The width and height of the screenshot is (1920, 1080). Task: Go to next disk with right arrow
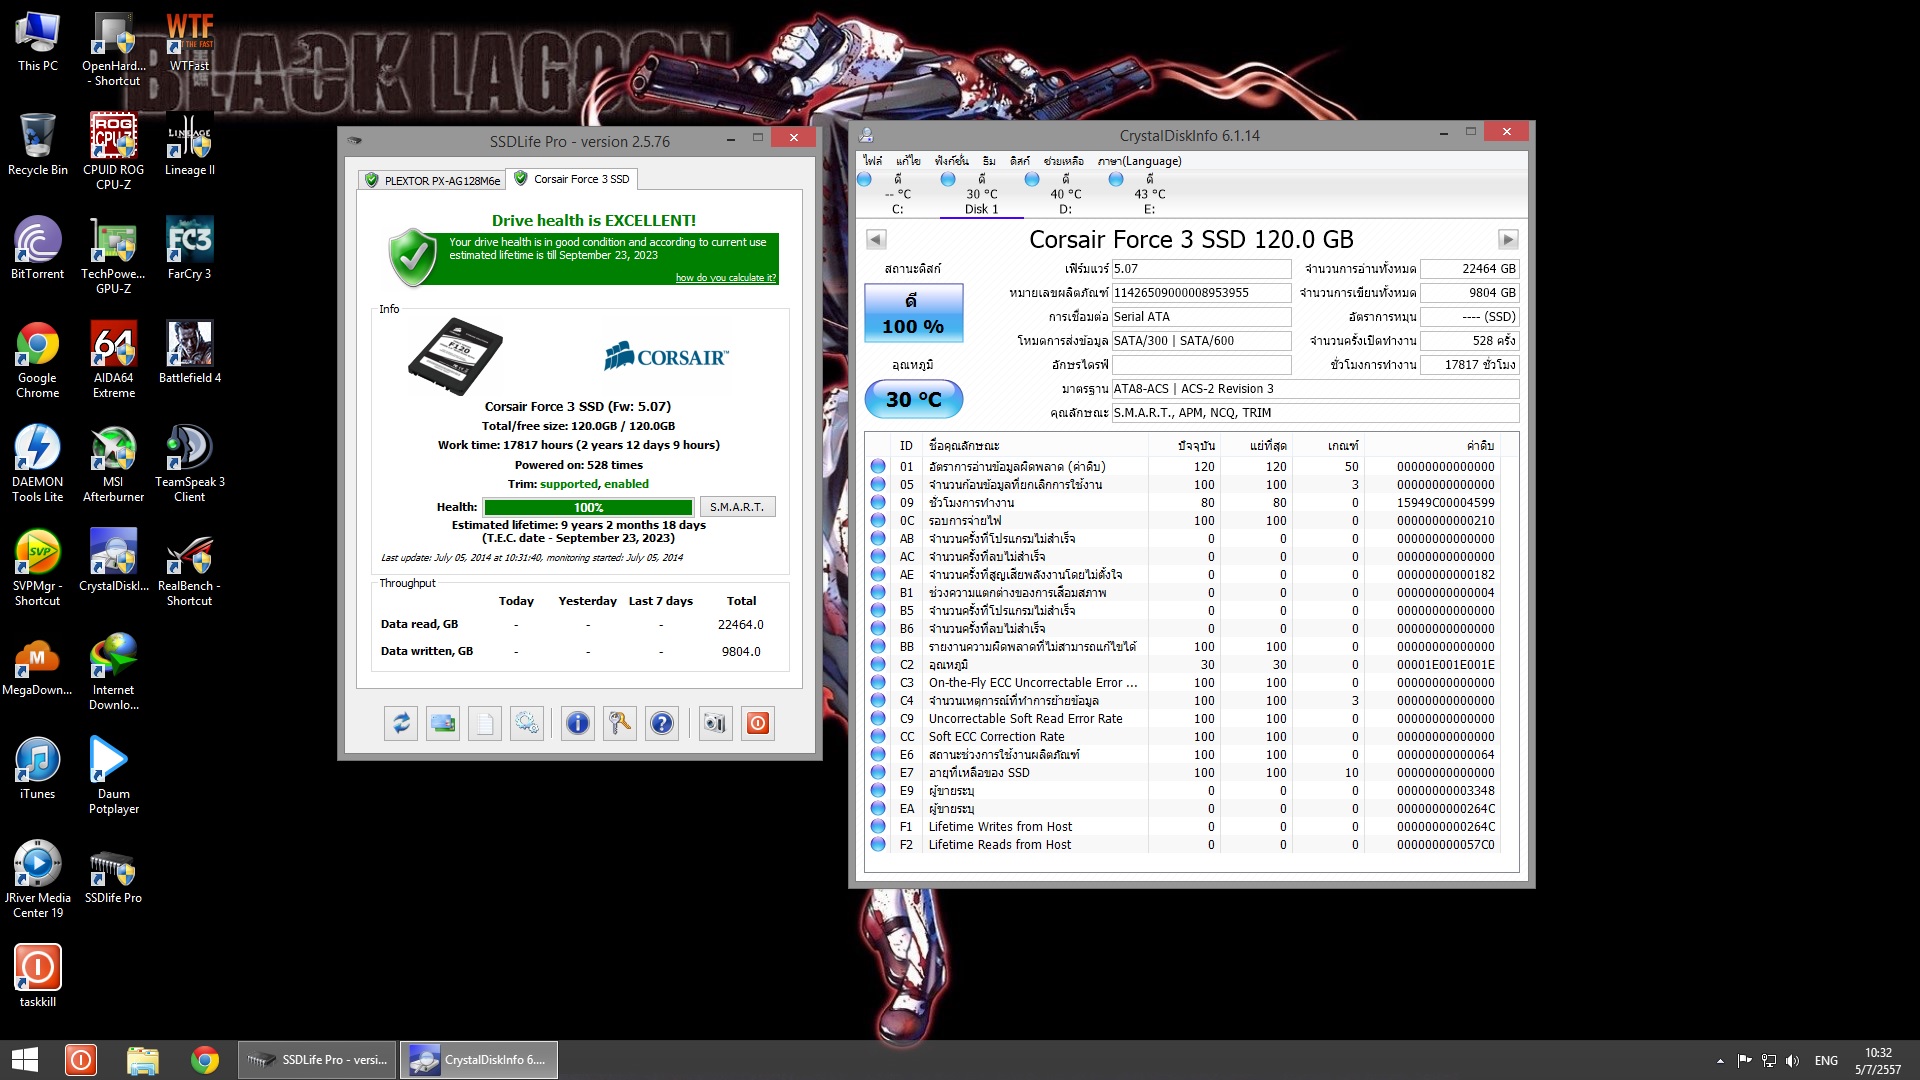(x=1508, y=239)
